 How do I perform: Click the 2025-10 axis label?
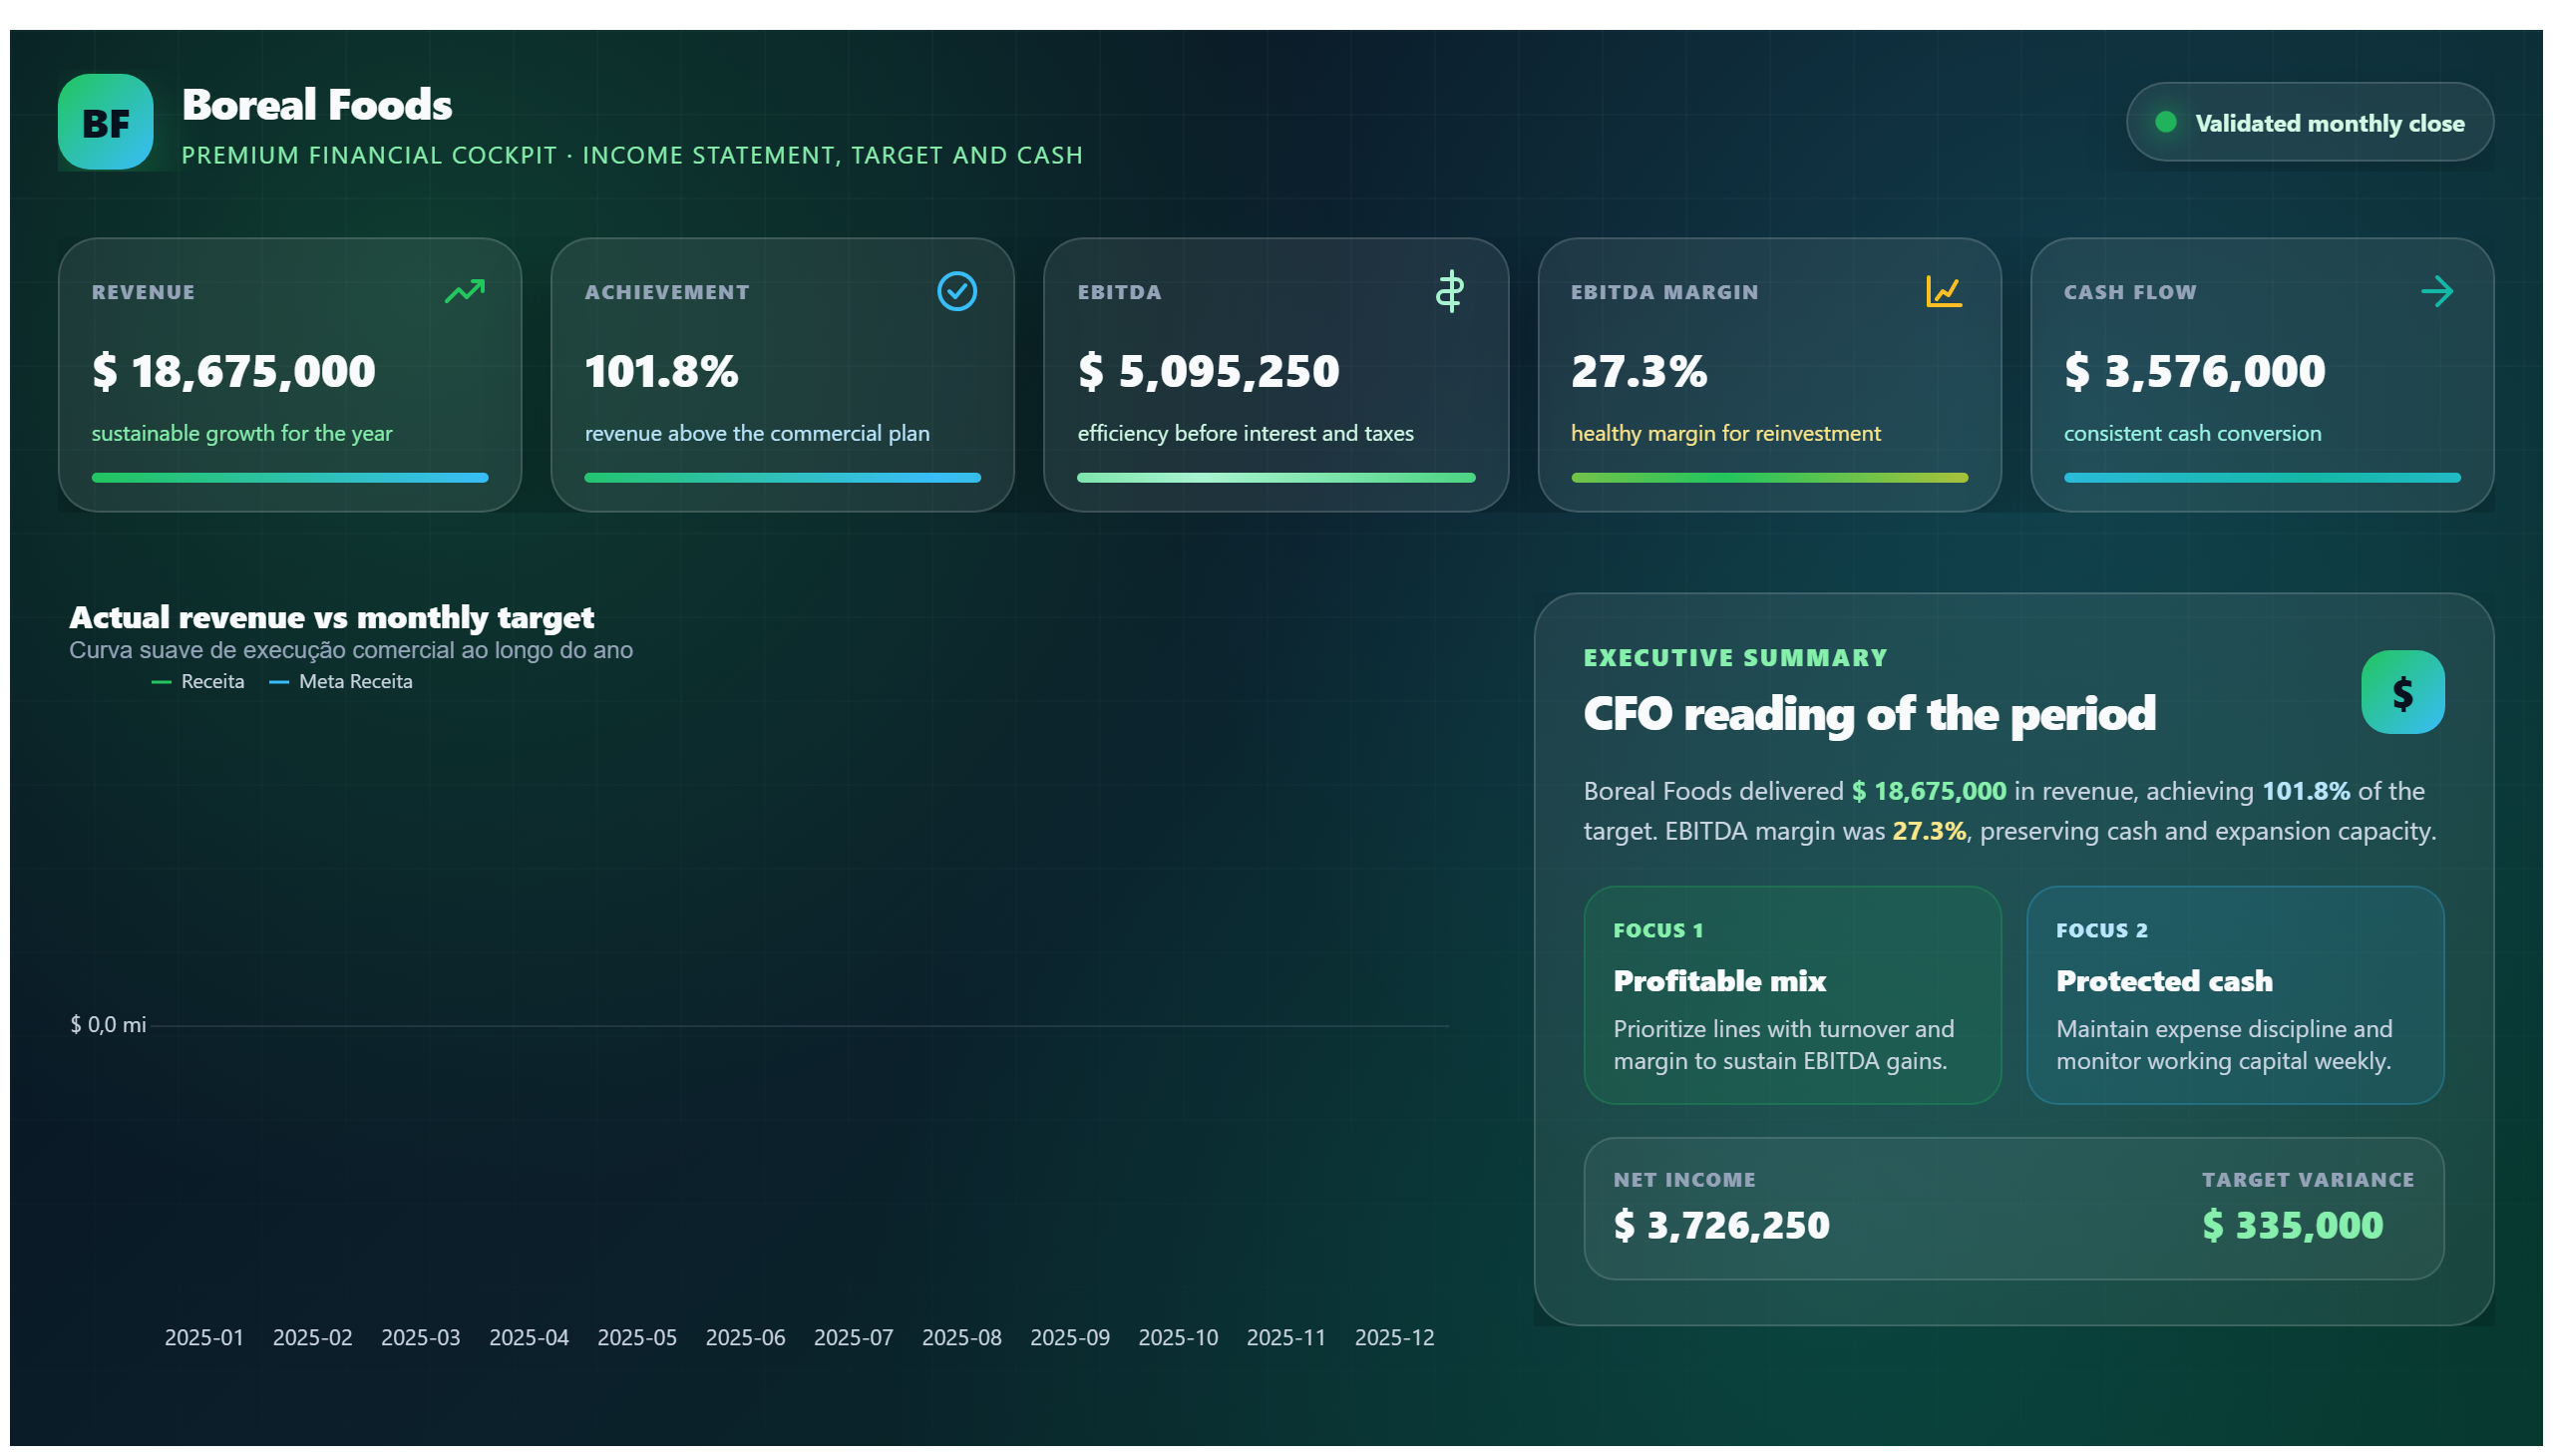1178,1337
